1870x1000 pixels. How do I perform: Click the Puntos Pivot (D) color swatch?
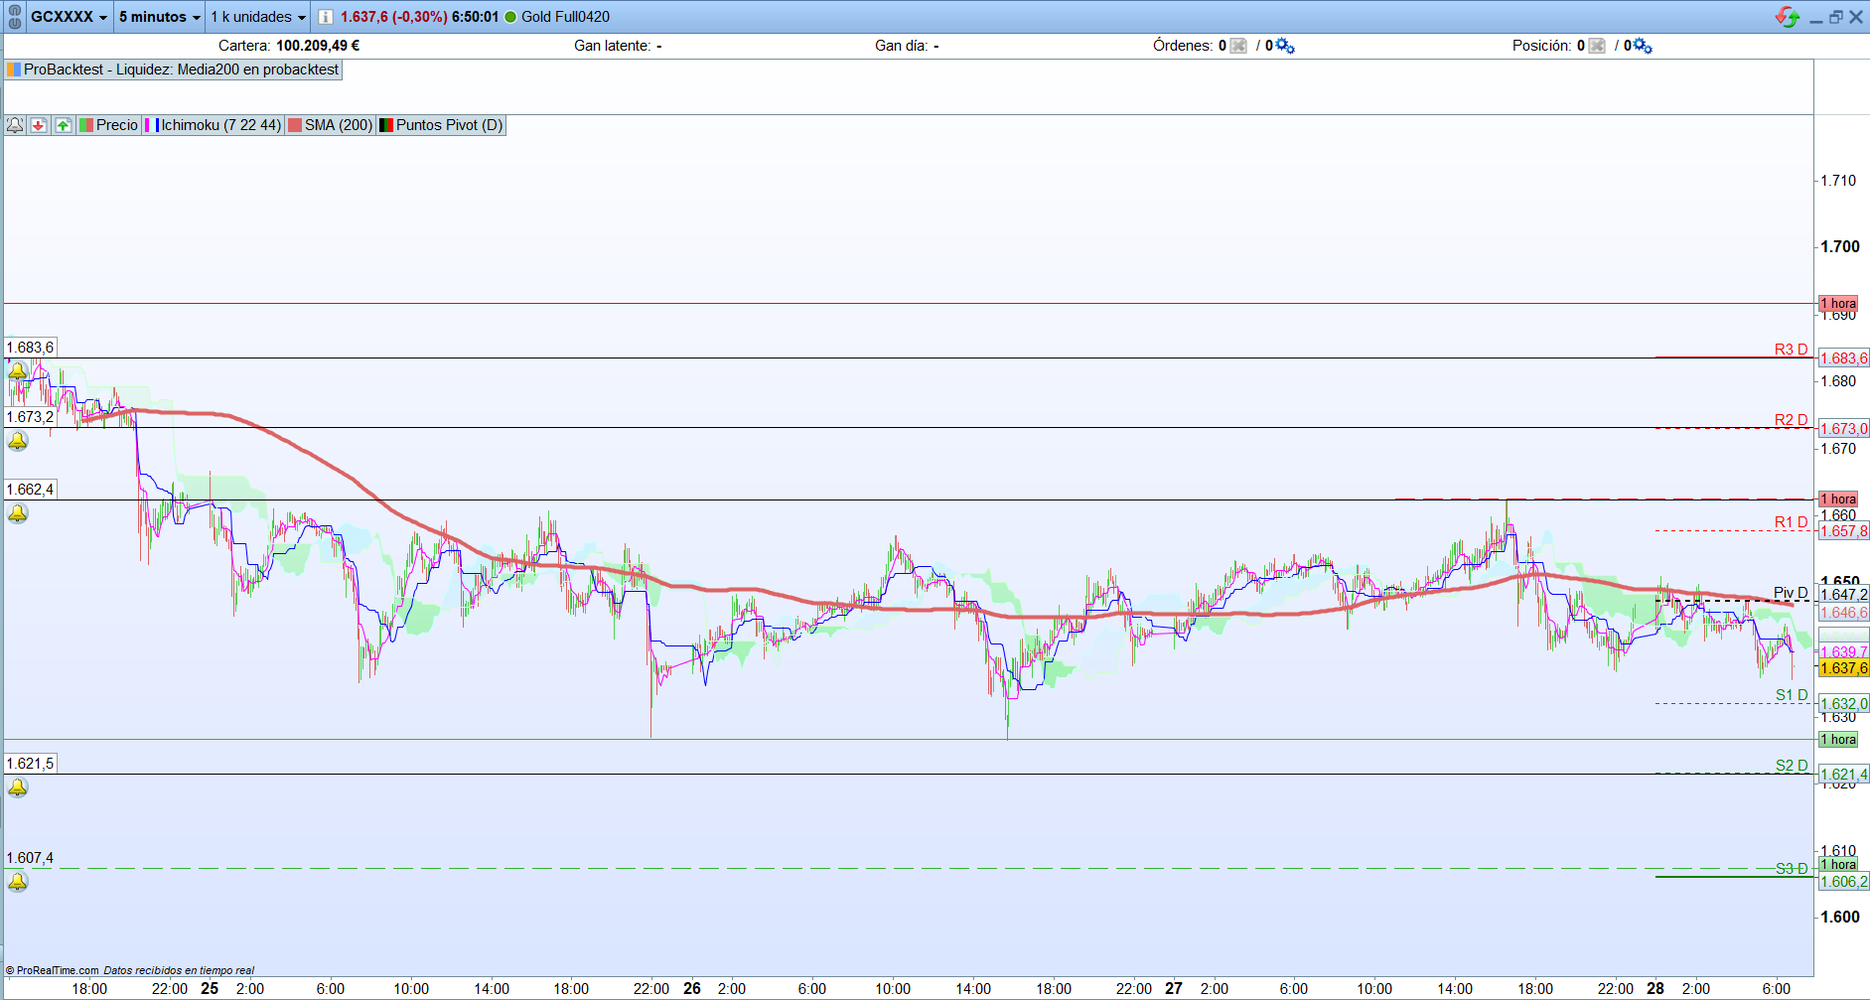click(x=386, y=125)
